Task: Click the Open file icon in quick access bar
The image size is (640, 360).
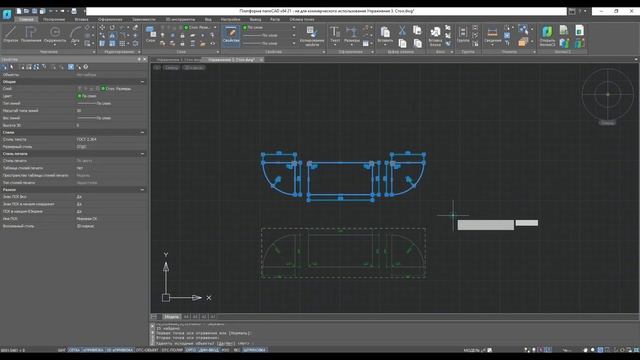Action: point(27,11)
